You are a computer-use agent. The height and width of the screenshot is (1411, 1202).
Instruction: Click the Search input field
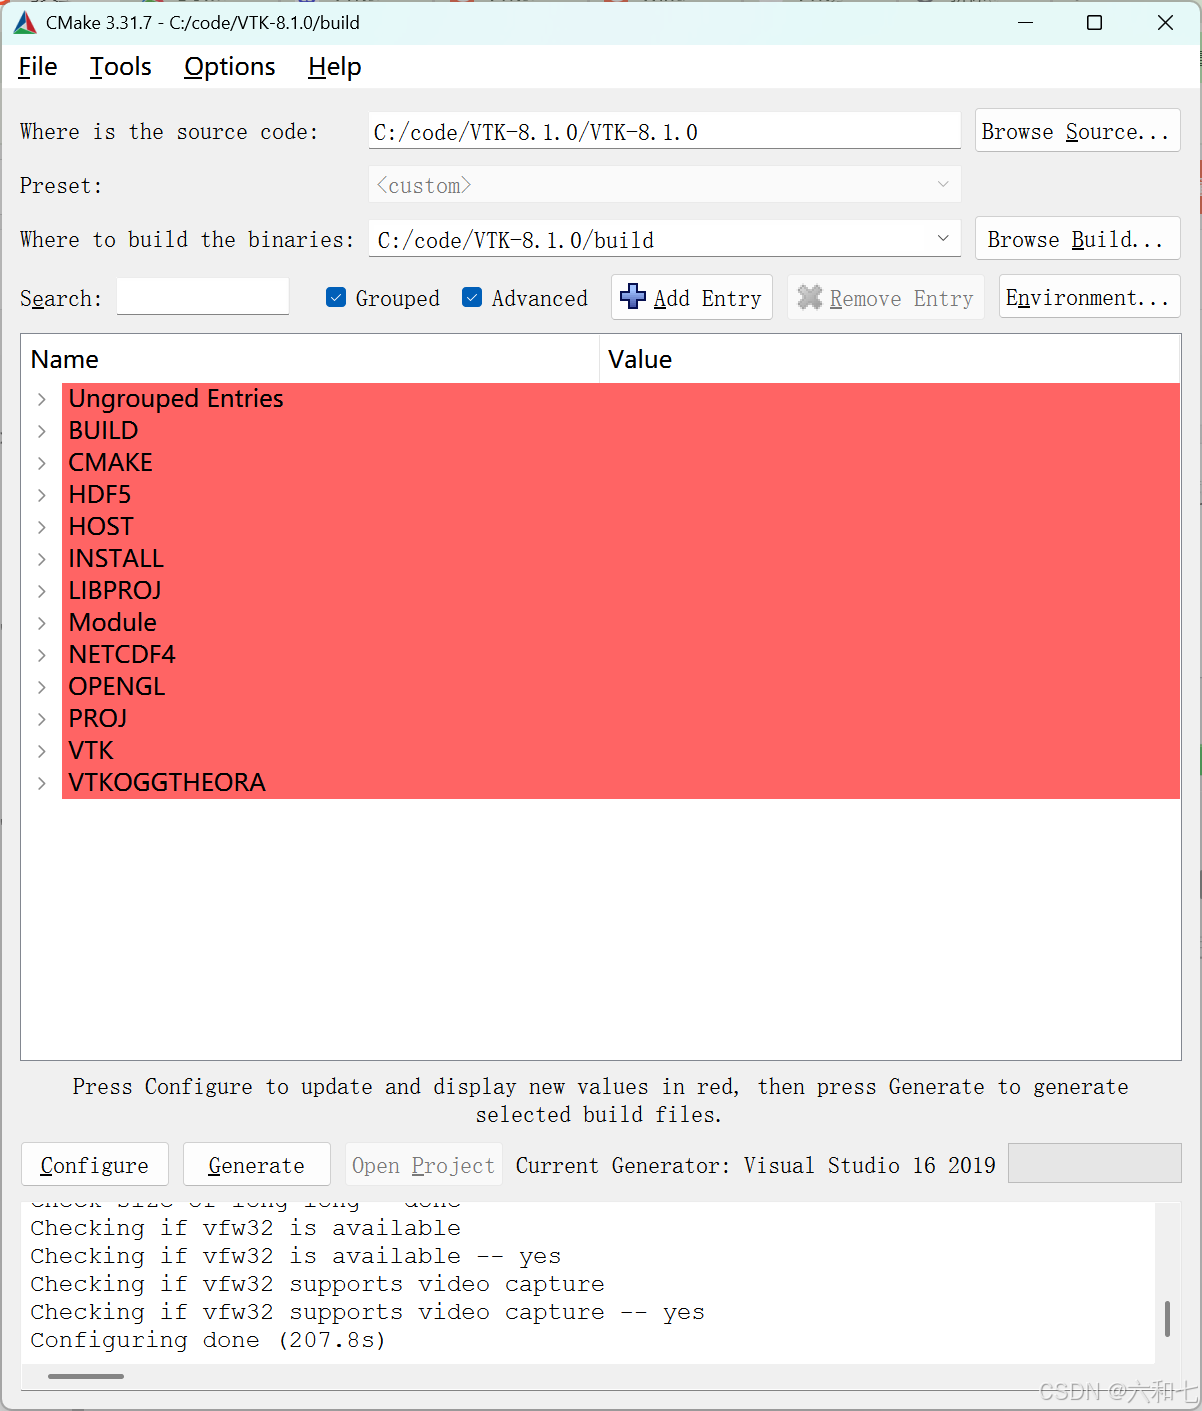point(203,297)
